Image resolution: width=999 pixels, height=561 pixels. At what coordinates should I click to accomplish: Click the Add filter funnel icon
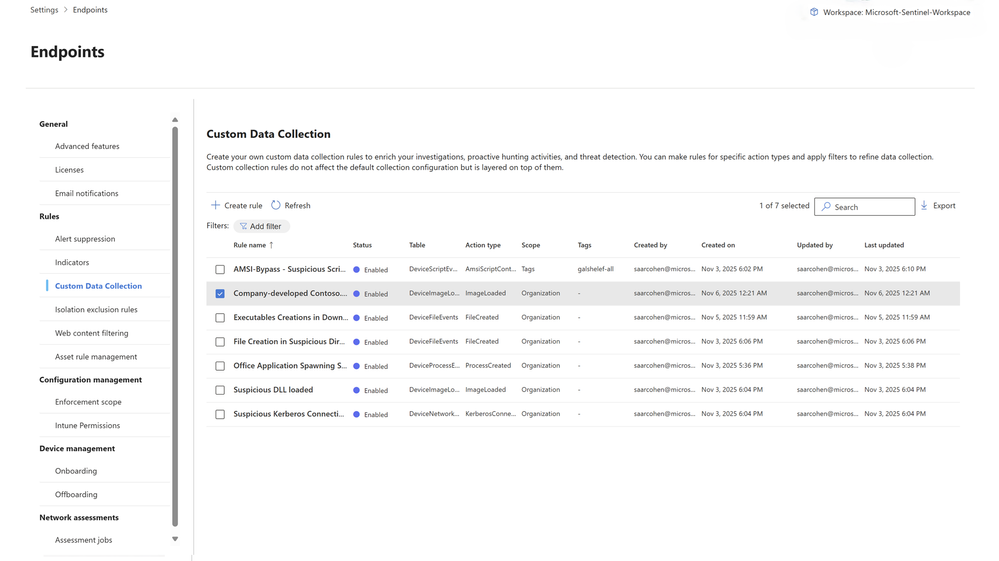(243, 226)
